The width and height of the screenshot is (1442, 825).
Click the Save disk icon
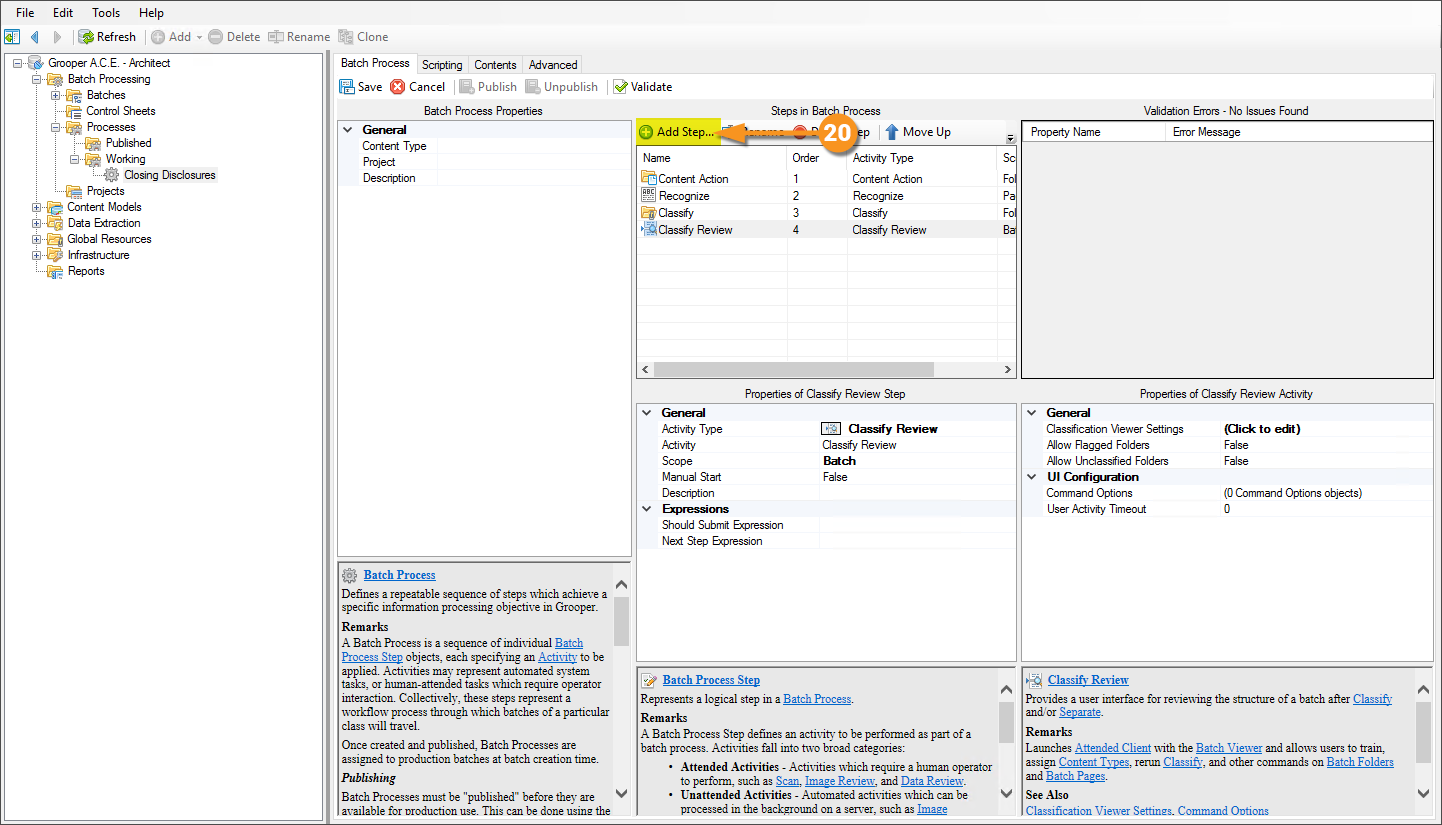click(x=348, y=87)
